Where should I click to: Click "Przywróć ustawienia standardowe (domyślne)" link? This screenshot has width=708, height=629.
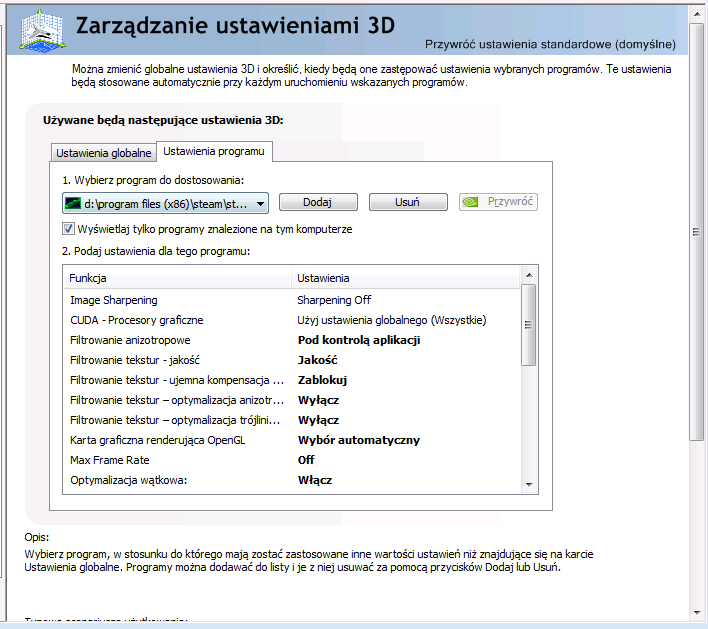(x=550, y=44)
